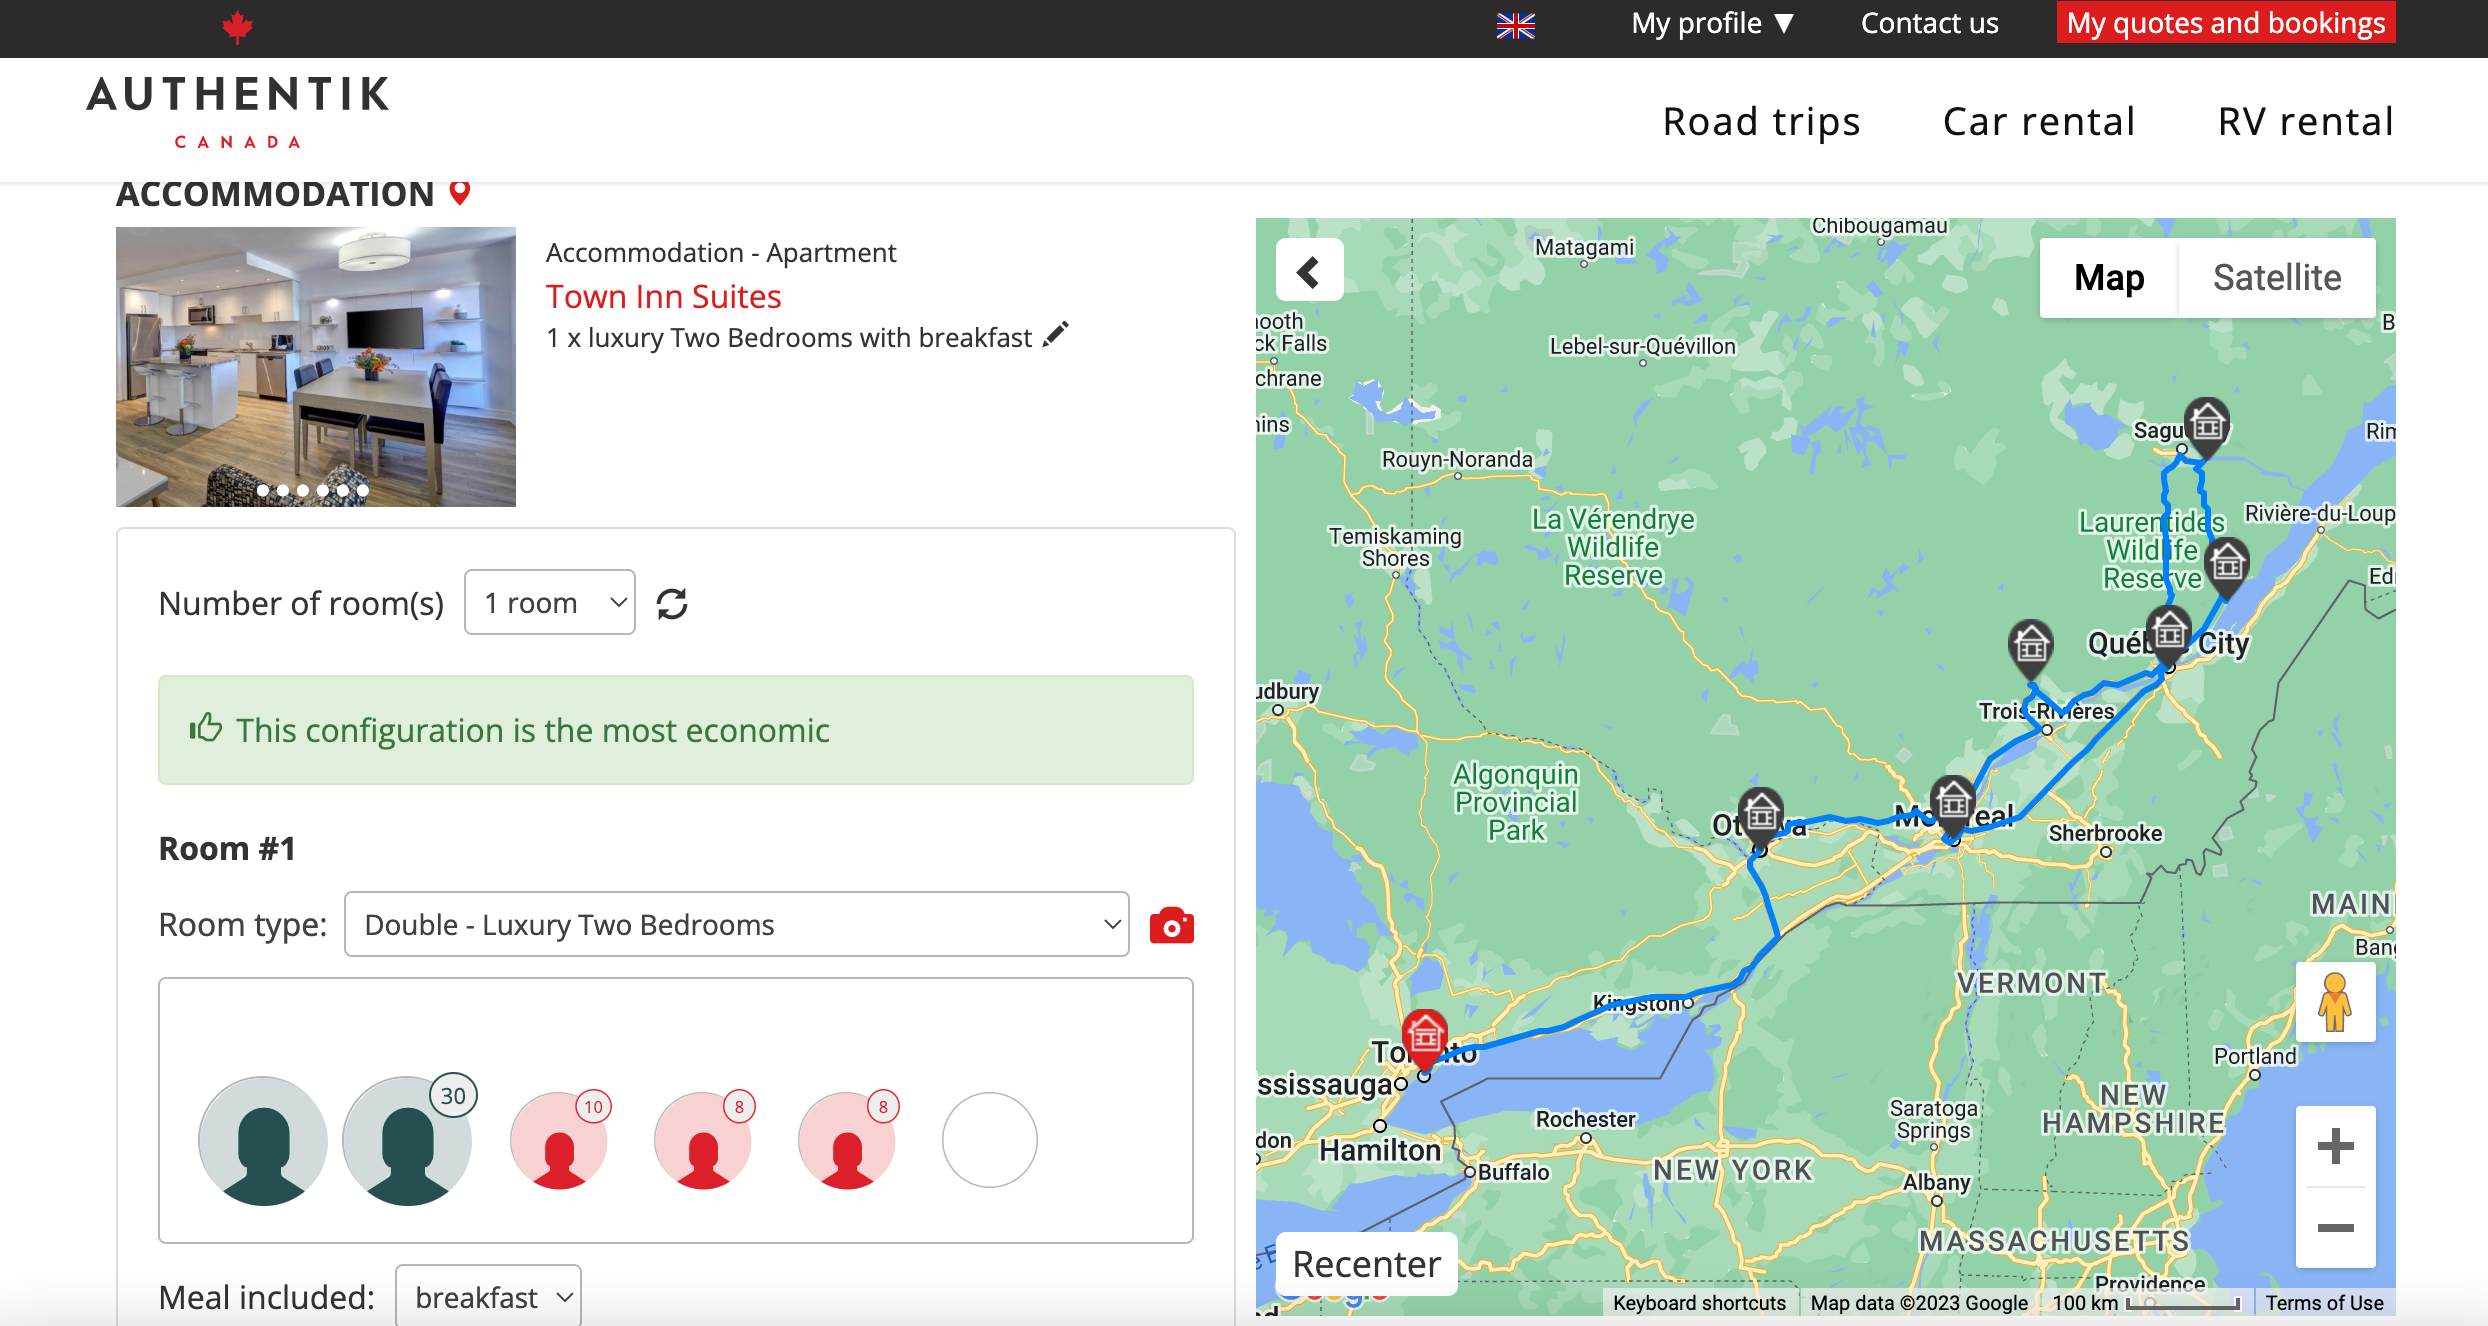
Task: Click the empty traveler slot circle
Action: tap(990, 1140)
